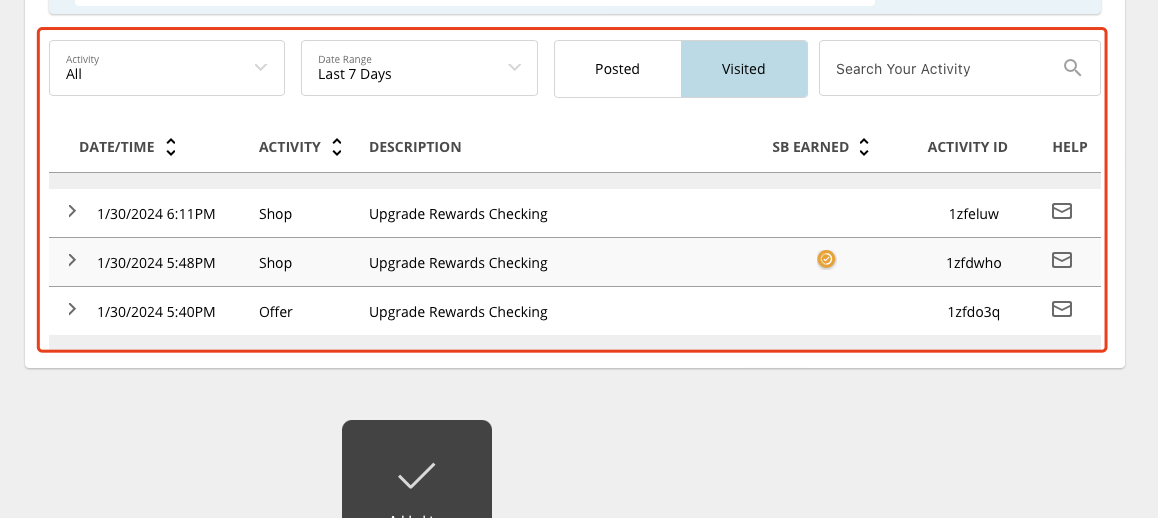The width and height of the screenshot is (1158, 518).
Task: Open the Date Range dropdown
Action: click(419, 68)
